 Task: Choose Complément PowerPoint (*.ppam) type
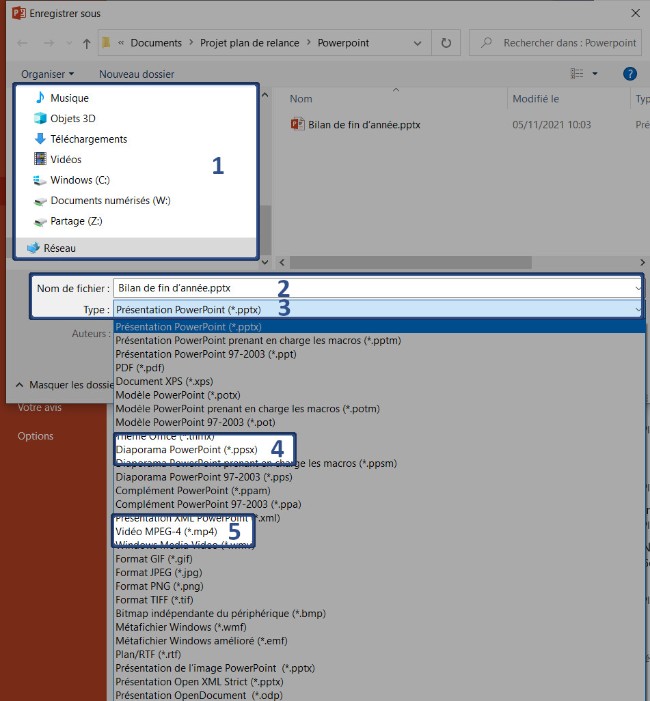[193, 491]
